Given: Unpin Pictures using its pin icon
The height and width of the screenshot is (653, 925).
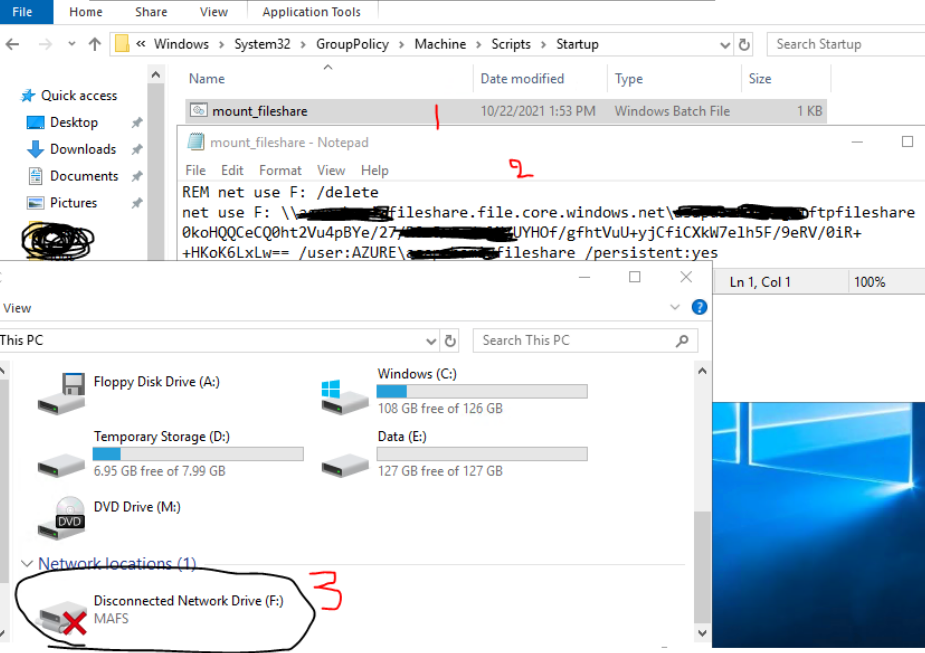Looking at the screenshot, I should [x=137, y=203].
